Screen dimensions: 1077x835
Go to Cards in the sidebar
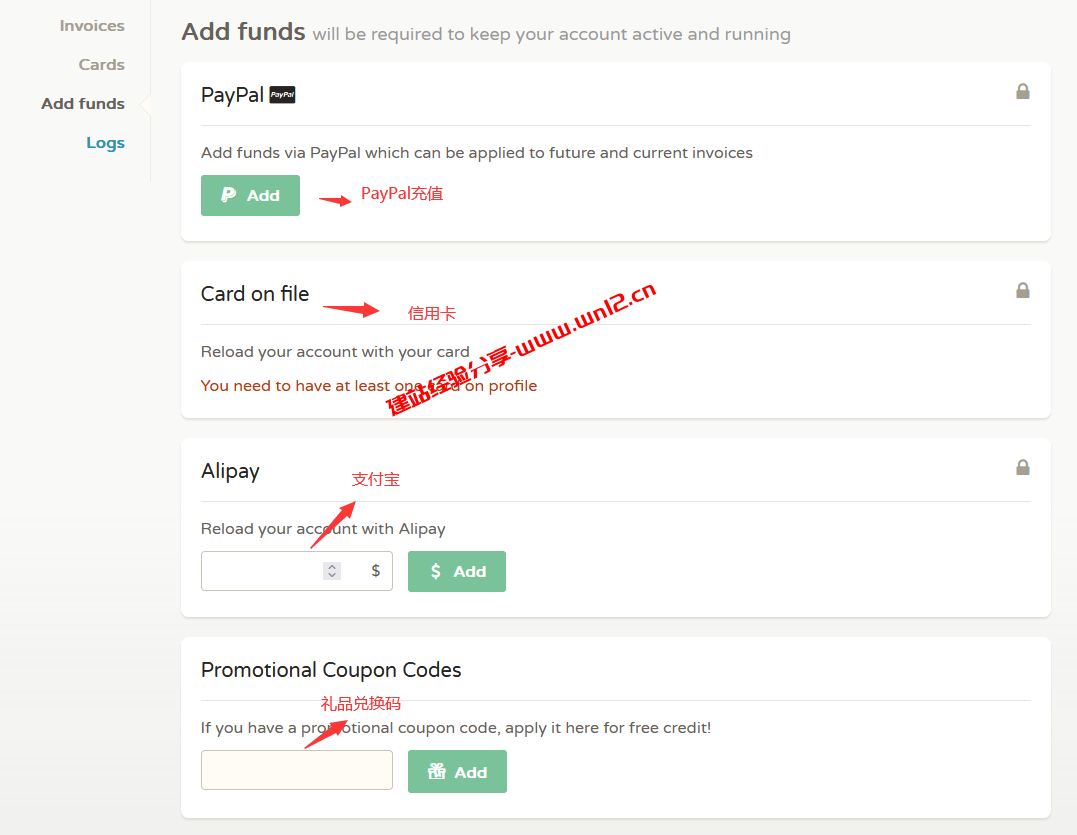pos(101,65)
